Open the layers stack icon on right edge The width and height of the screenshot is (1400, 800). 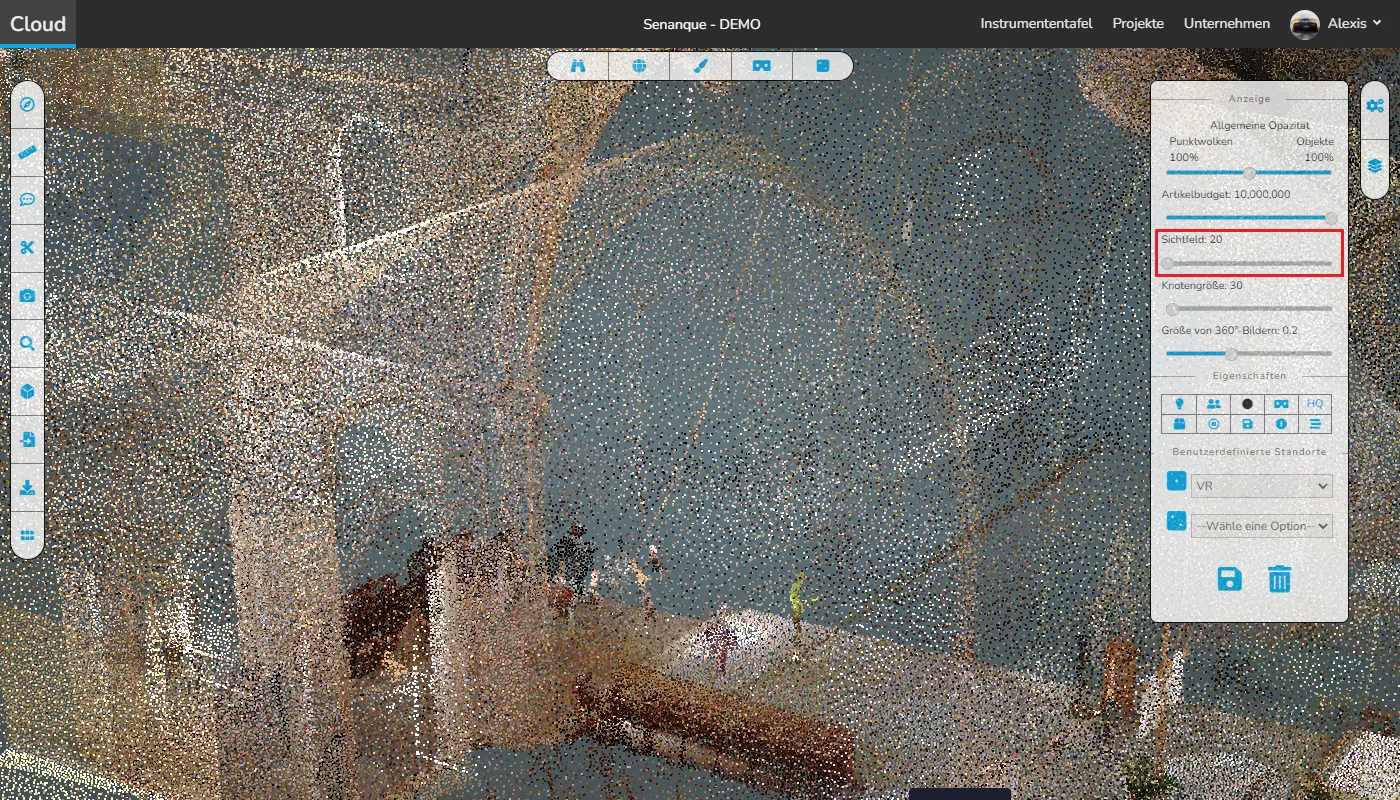[x=1375, y=165]
